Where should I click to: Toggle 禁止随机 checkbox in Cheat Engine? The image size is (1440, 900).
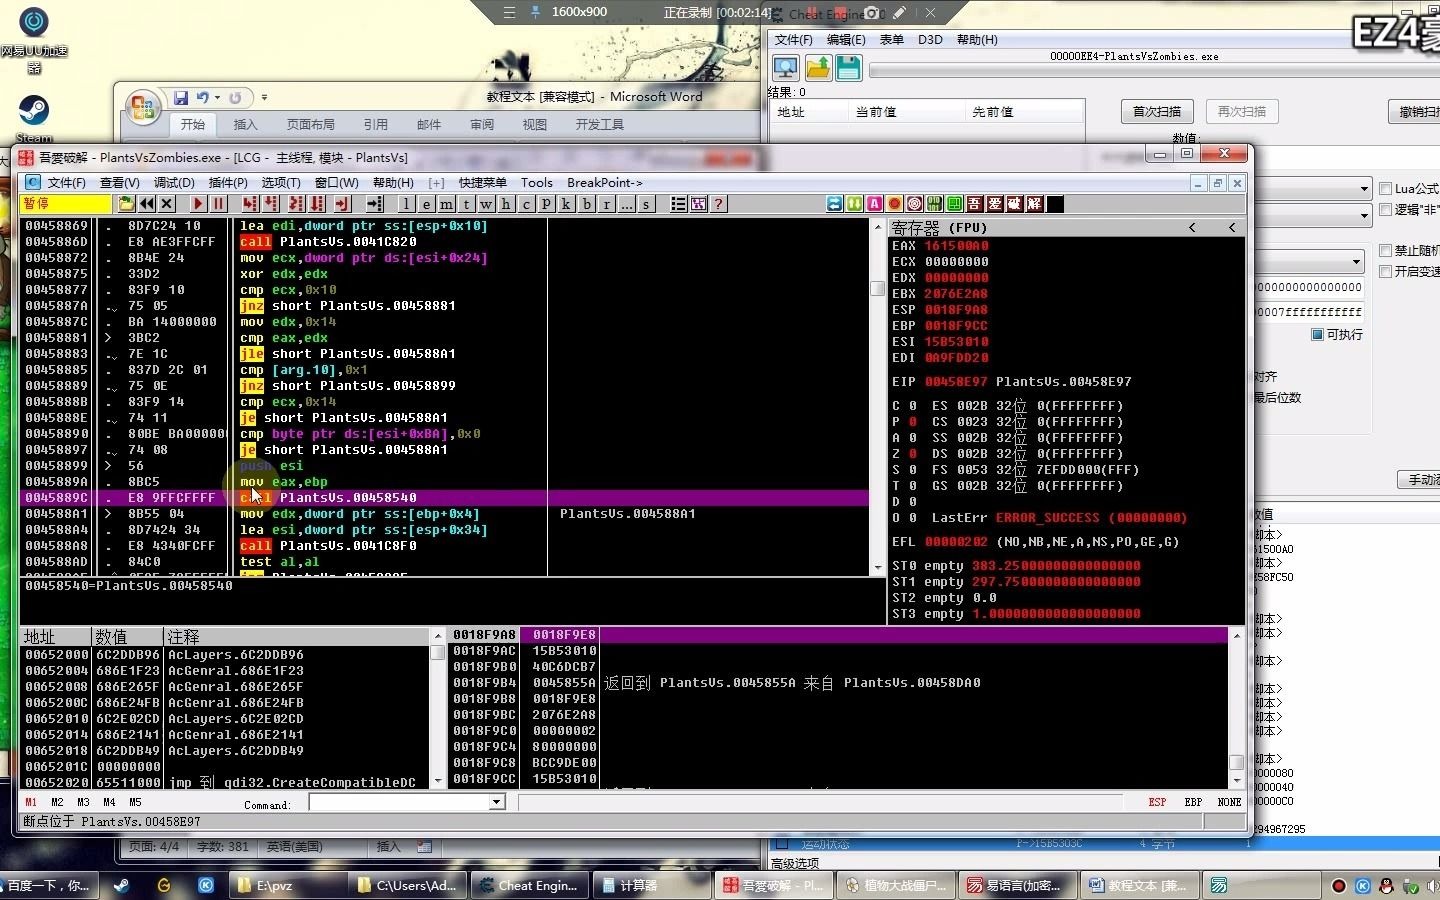[1386, 250]
